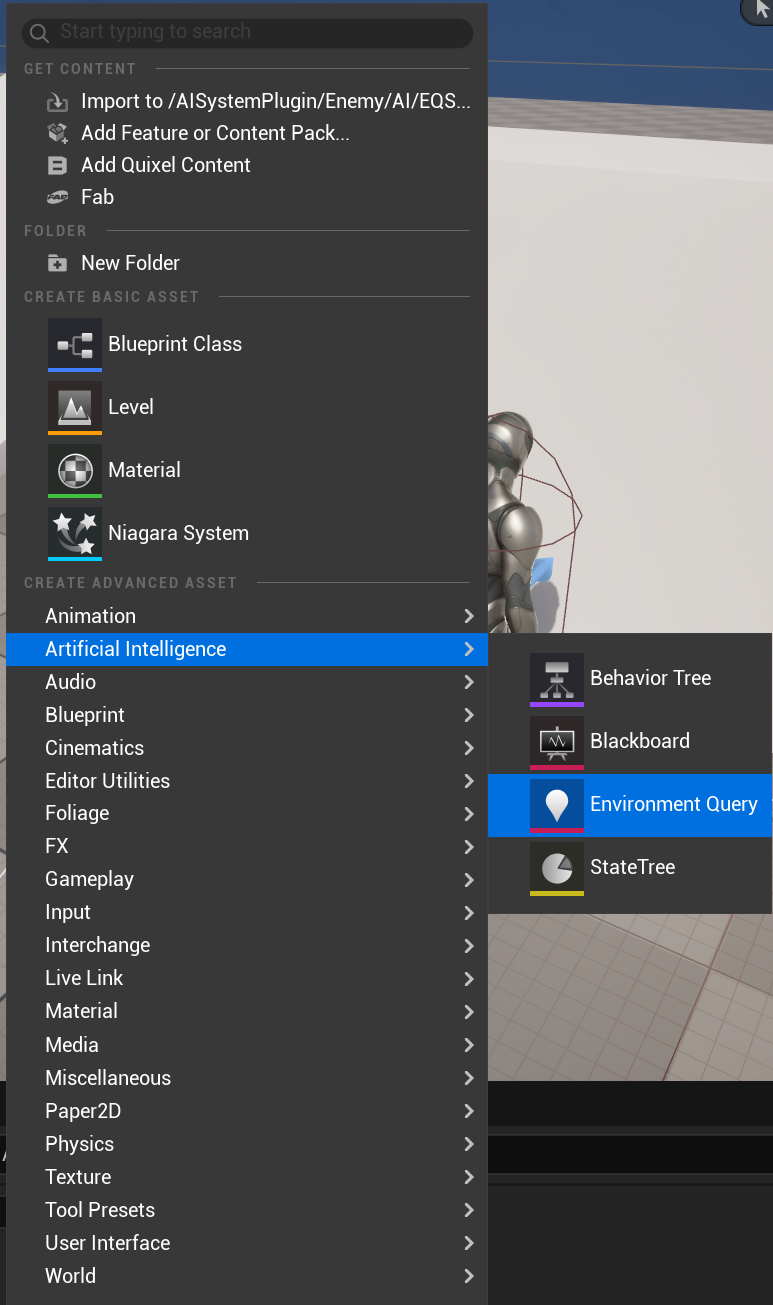Click the Blueprint Class icon
Image resolution: width=773 pixels, height=1305 pixels.
pos(75,344)
